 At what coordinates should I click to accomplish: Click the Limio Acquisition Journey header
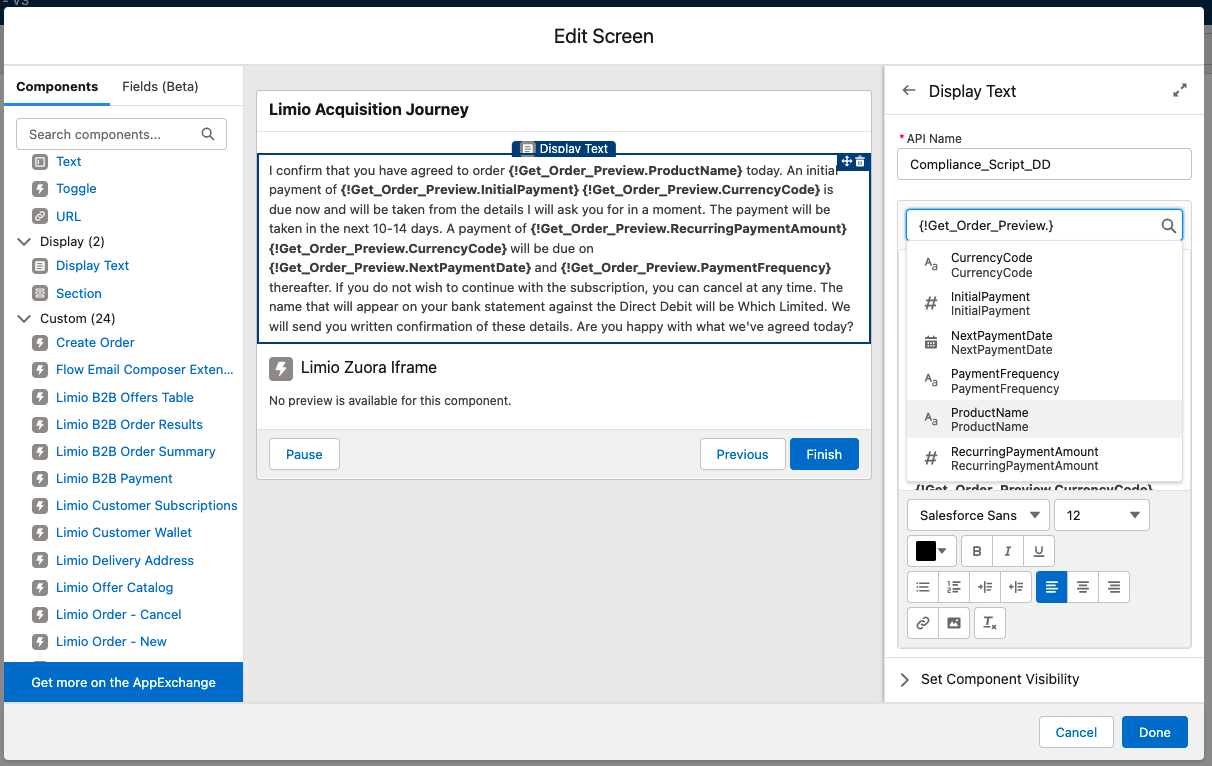click(369, 110)
